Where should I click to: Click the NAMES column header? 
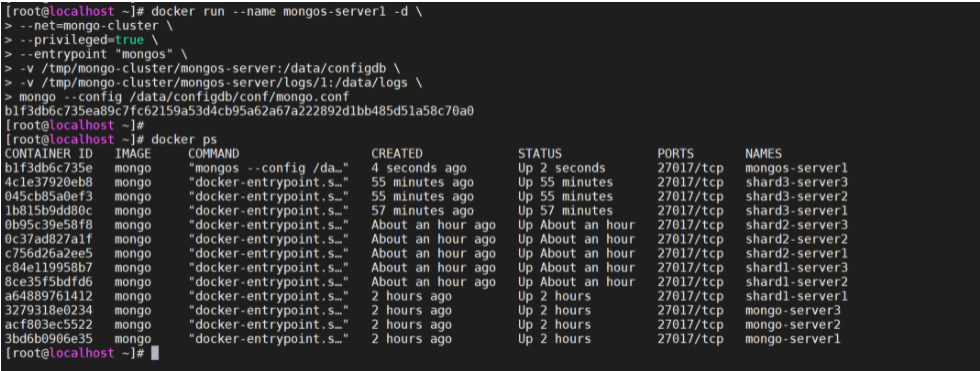[763, 154]
